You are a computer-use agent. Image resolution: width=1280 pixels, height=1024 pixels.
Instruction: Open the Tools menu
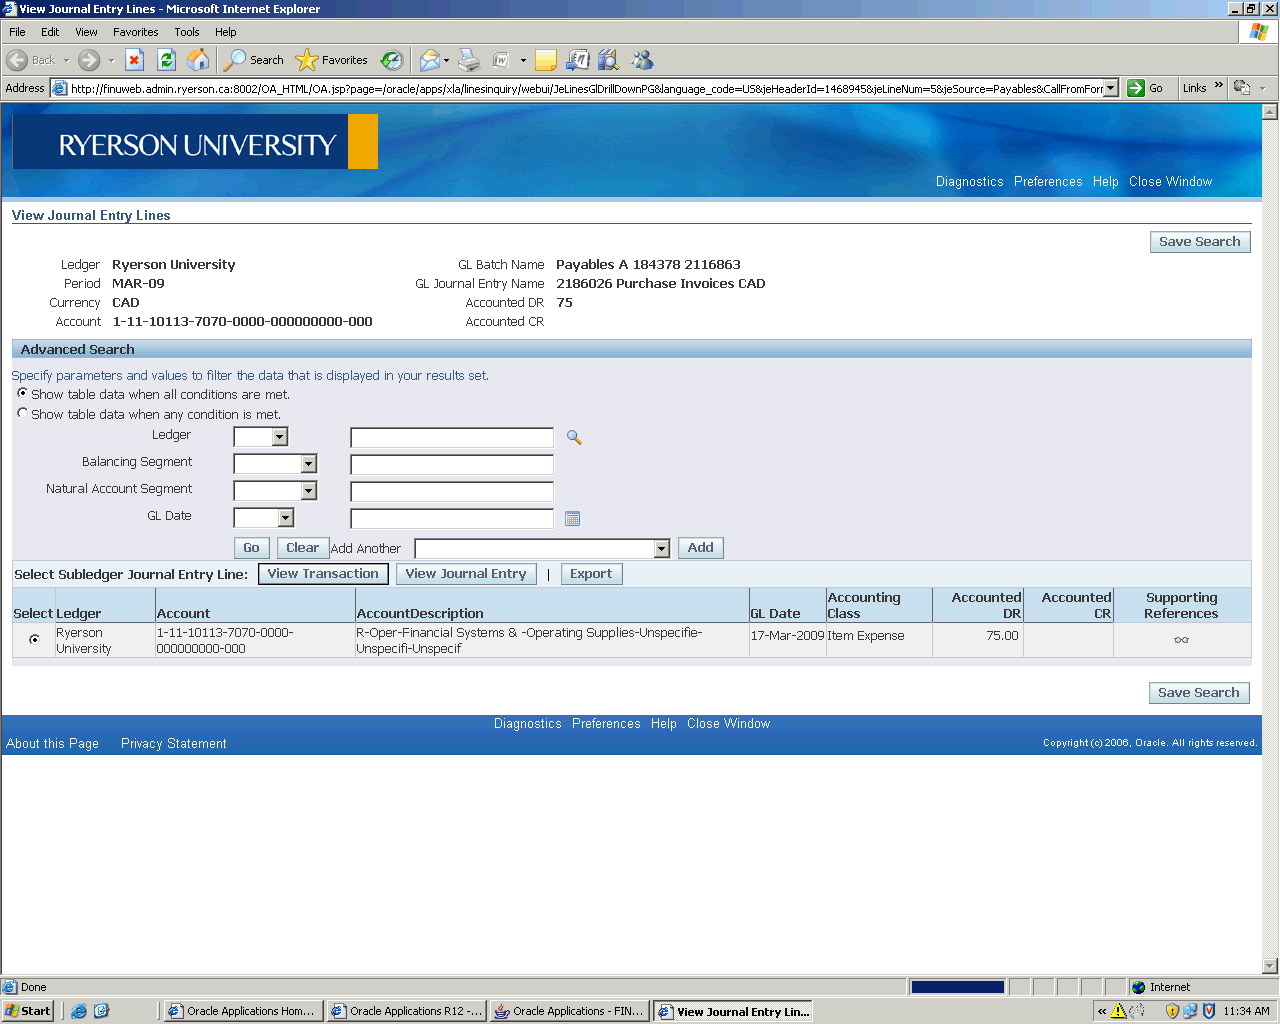click(186, 32)
